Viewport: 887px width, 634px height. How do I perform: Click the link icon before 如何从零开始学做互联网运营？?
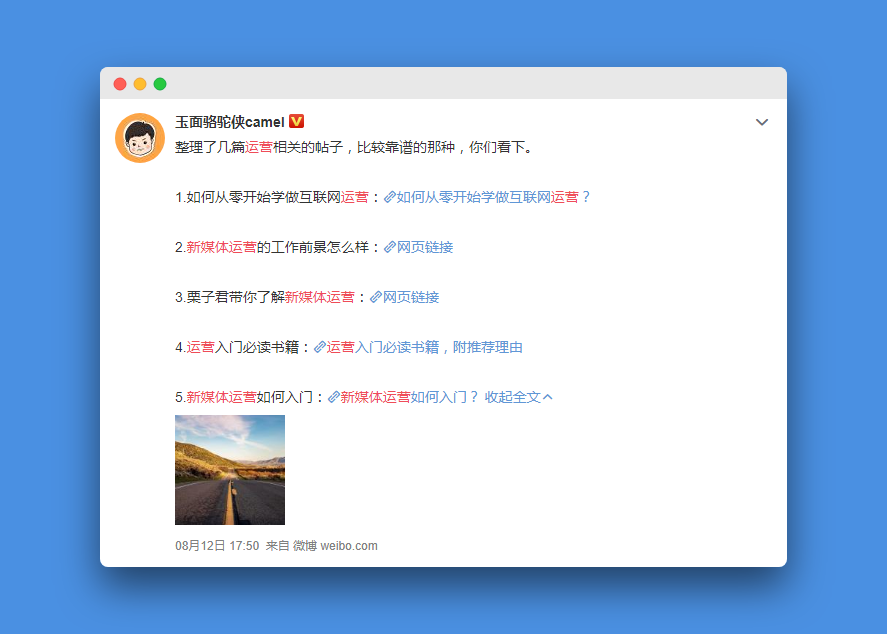pos(390,197)
